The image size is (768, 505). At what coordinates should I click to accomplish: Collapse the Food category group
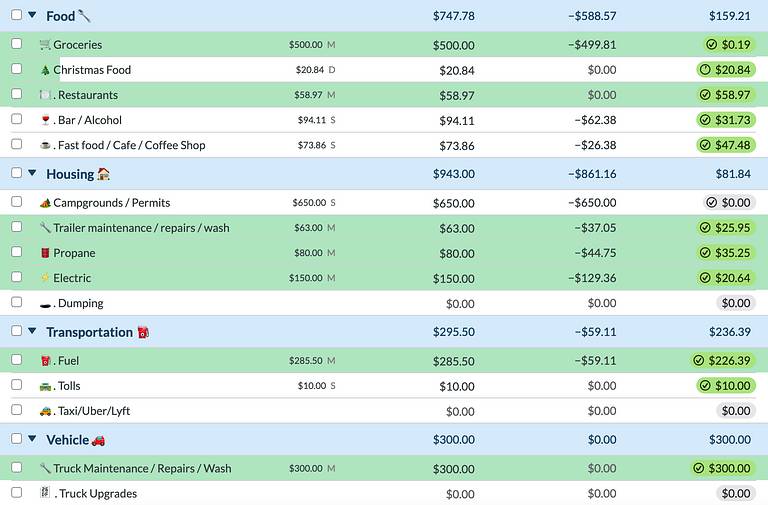click(x=32, y=15)
